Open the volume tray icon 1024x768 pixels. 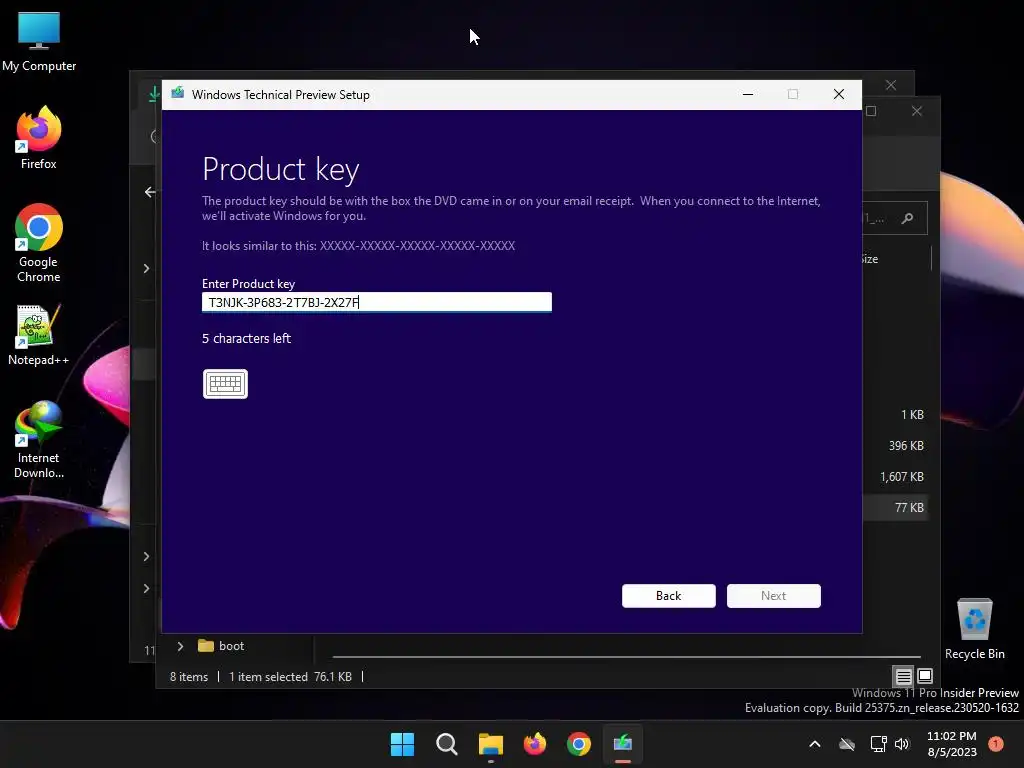(x=902, y=744)
